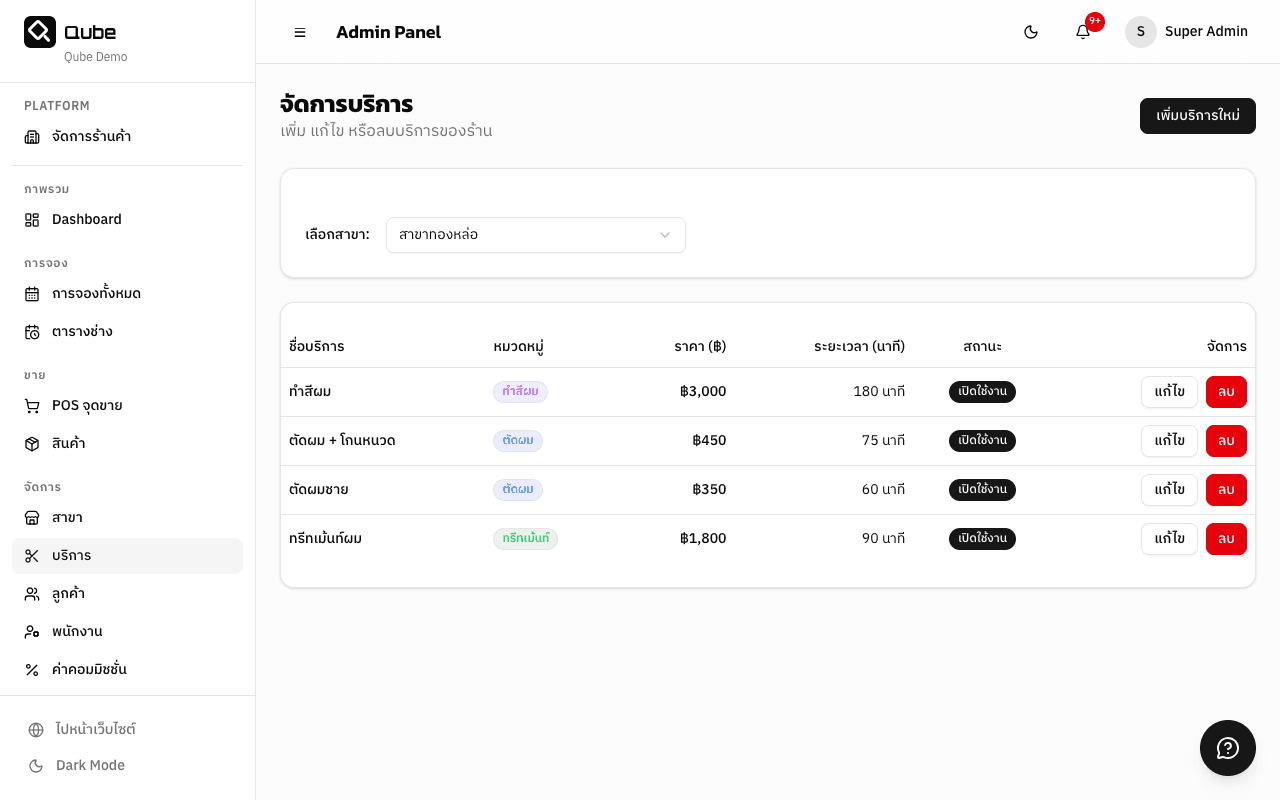Open ตารางช่าง schedule page in sidebar
Screen dimensions: 1280x800
[x=82, y=332]
